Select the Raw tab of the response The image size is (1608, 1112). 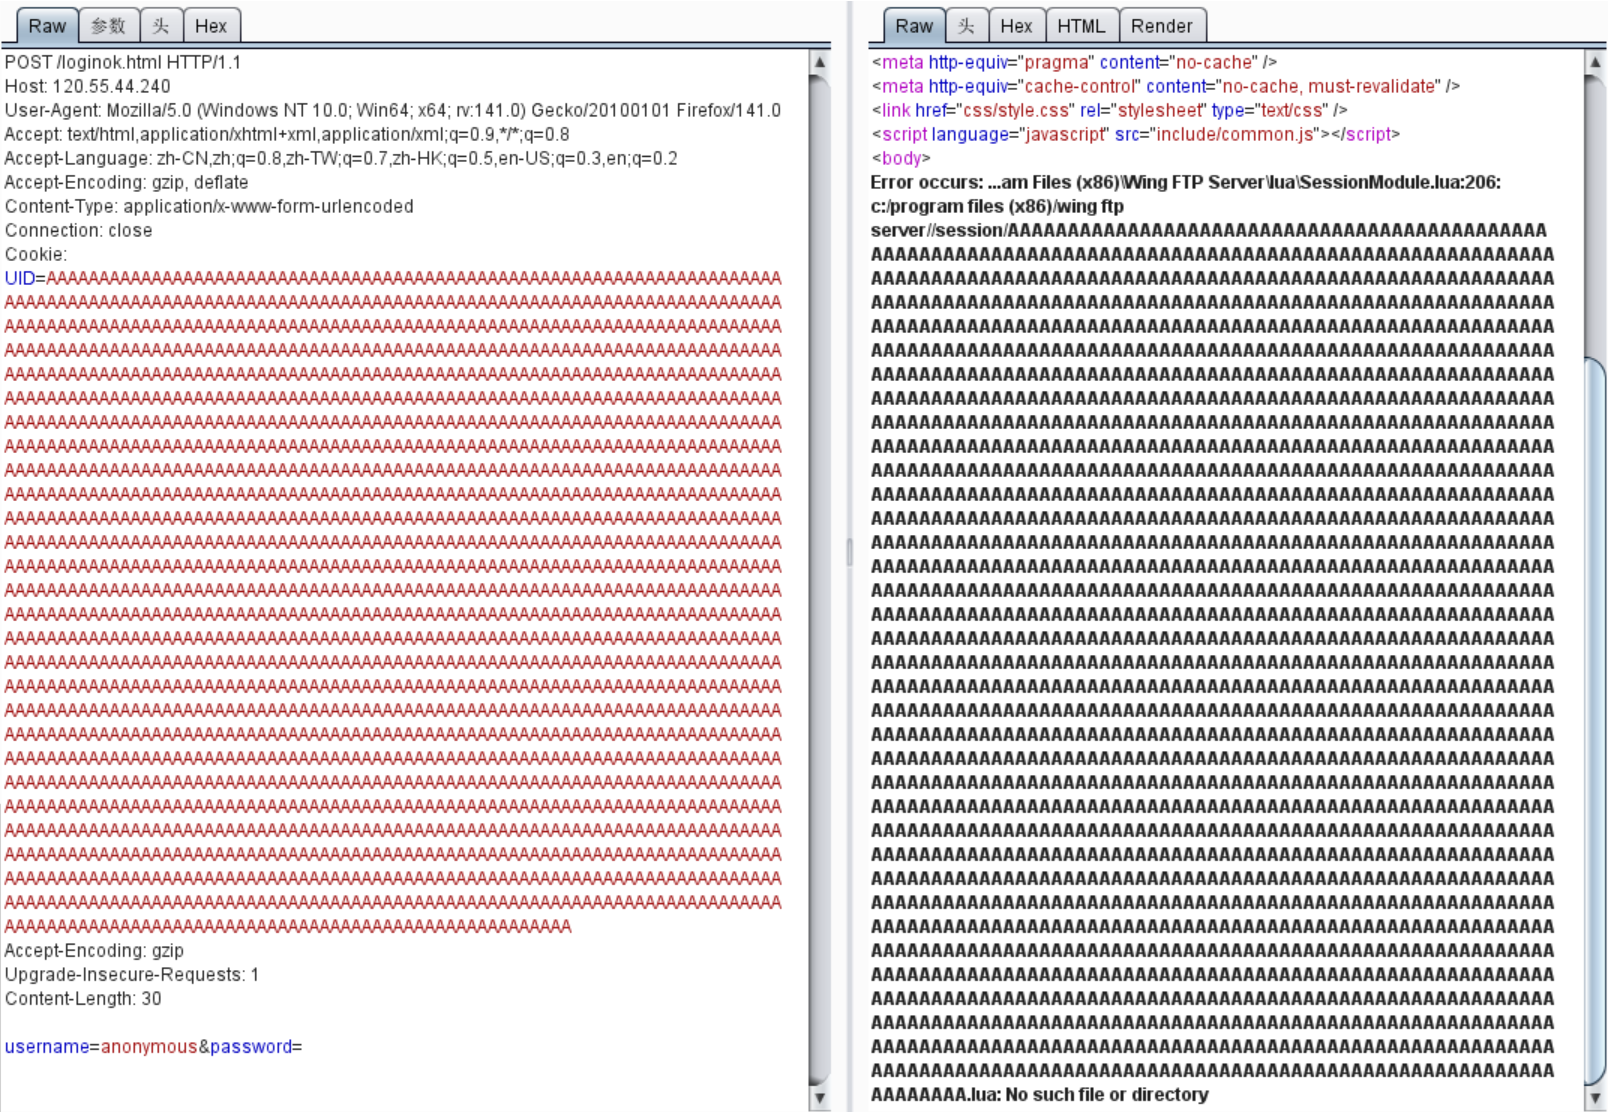click(x=913, y=26)
